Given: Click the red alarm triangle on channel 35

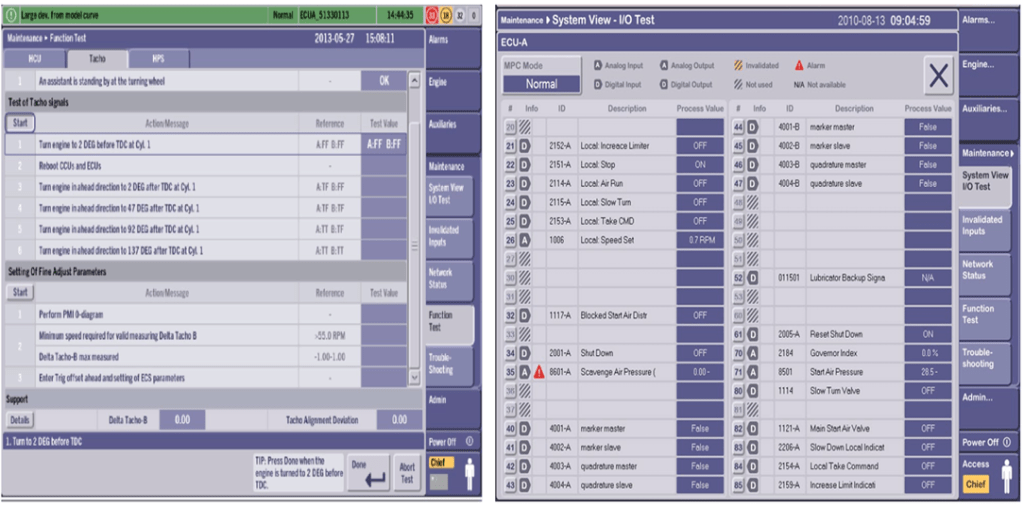Looking at the screenshot, I should [x=538, y=372].
